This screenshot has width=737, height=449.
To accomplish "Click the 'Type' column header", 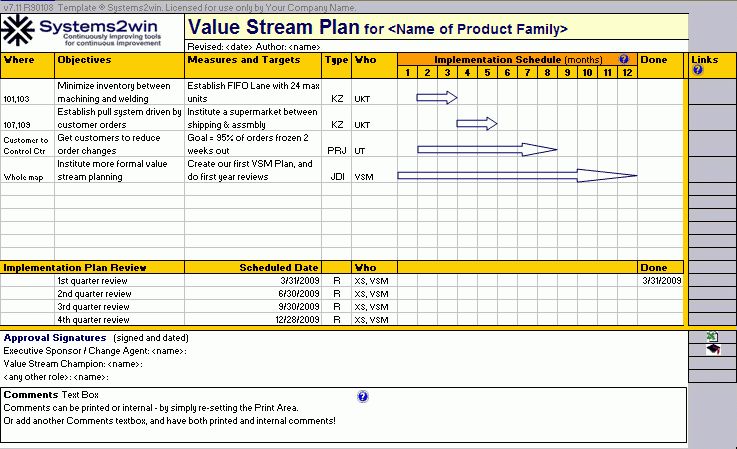I will [336, 65].
